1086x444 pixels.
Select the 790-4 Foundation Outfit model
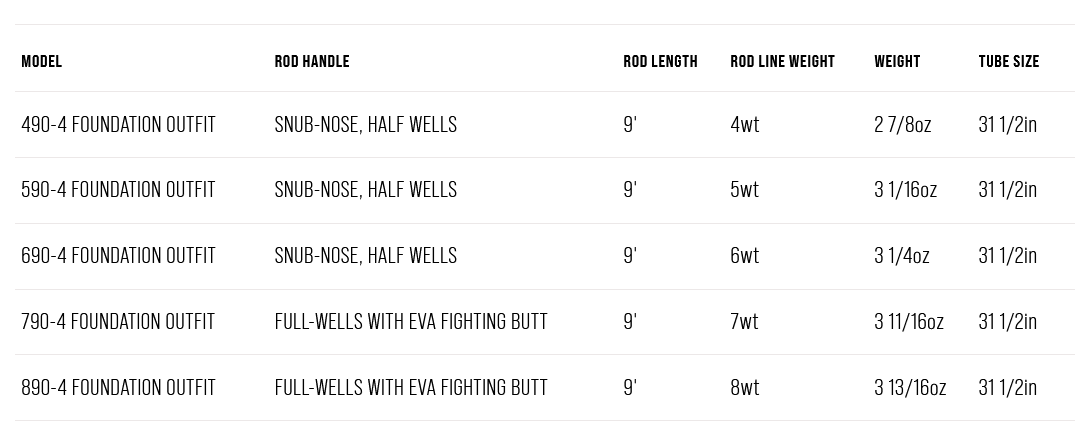pos(118,322)
